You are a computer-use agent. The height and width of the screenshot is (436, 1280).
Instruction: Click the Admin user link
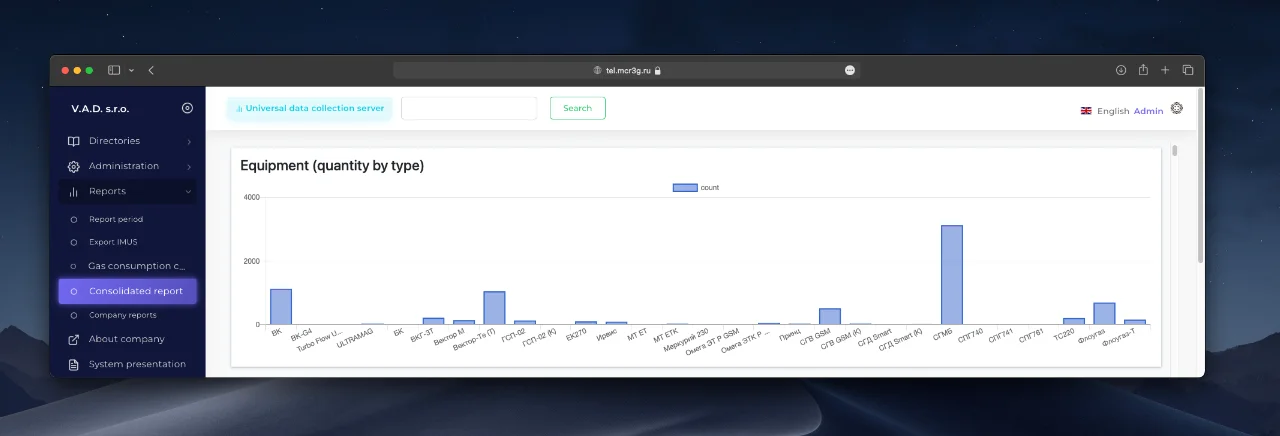pyautogui.click(x=1148, y=111)
